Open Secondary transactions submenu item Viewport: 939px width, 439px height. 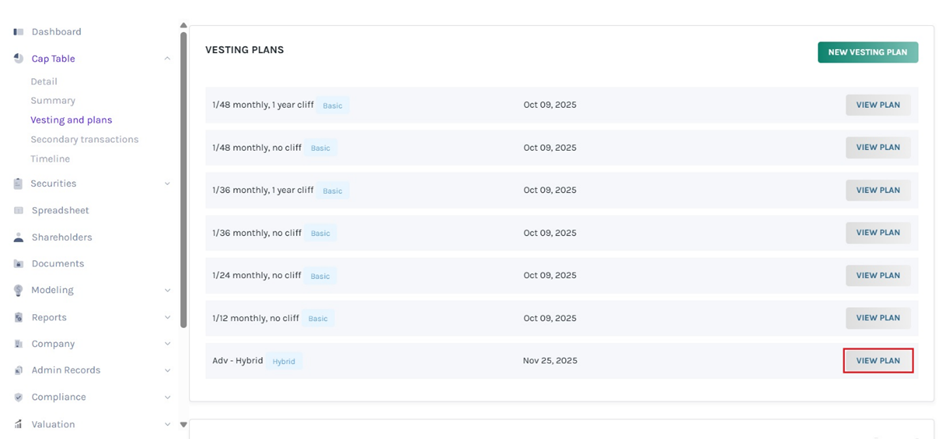[x=84, y=140]
